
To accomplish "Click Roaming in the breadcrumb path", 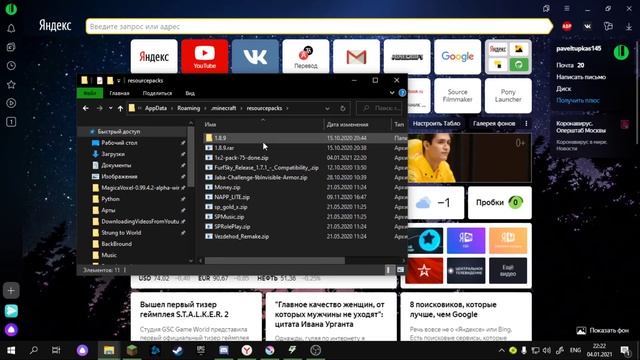I will [x=189, y=108].
